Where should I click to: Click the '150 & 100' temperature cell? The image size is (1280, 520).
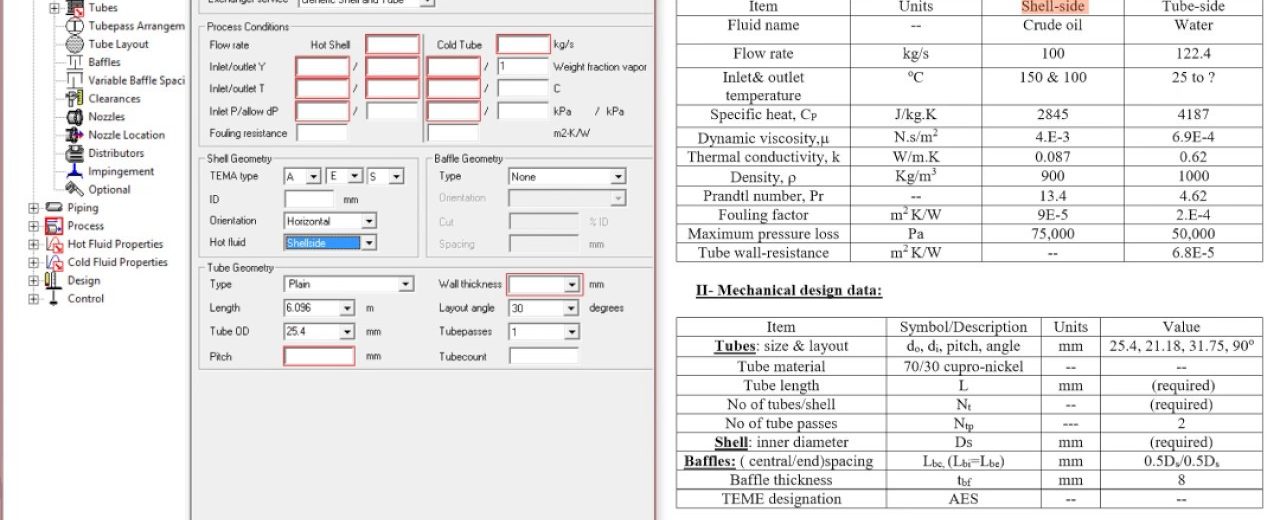[x=1053, y=77]
